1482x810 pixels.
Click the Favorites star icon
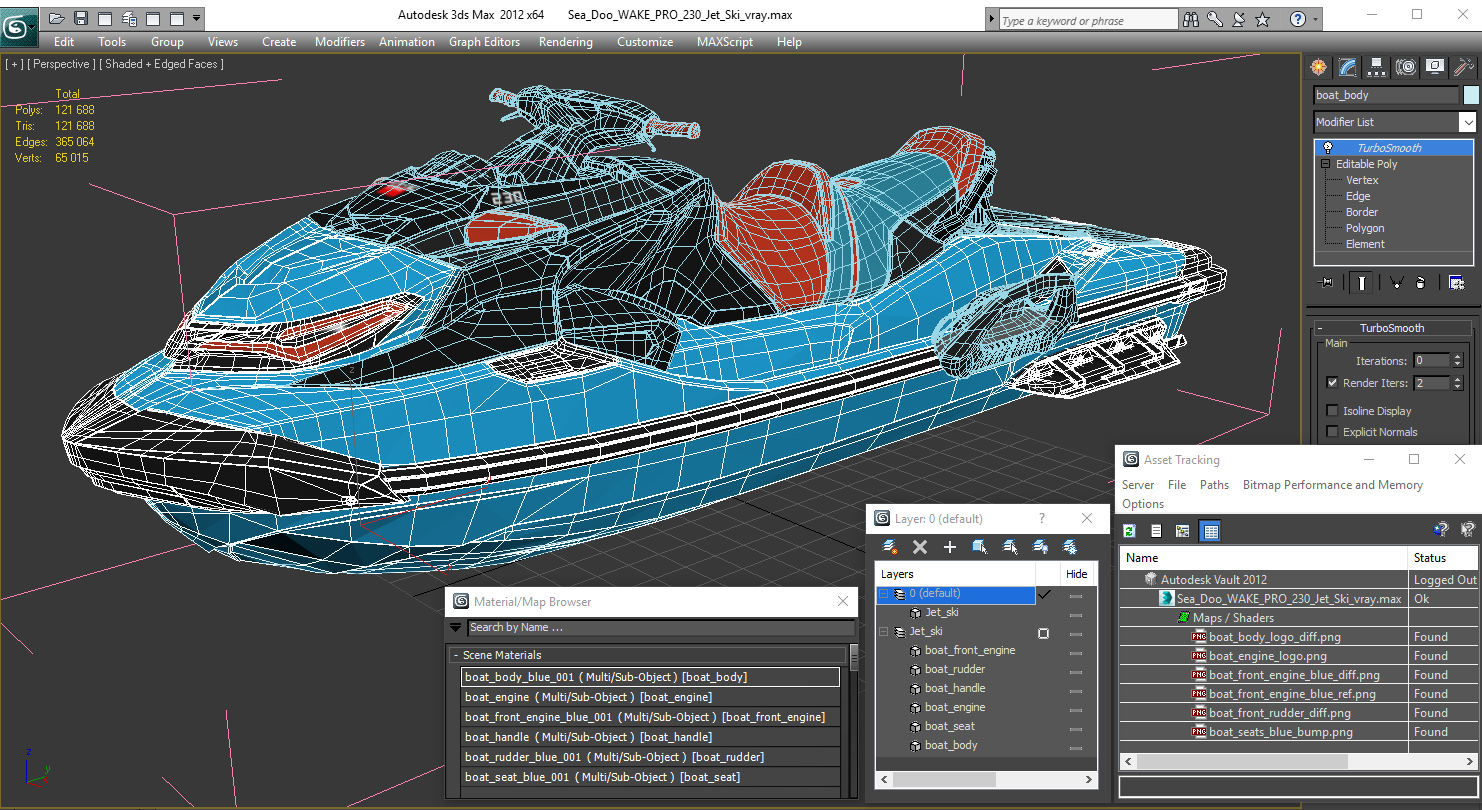coord(1263,19)
